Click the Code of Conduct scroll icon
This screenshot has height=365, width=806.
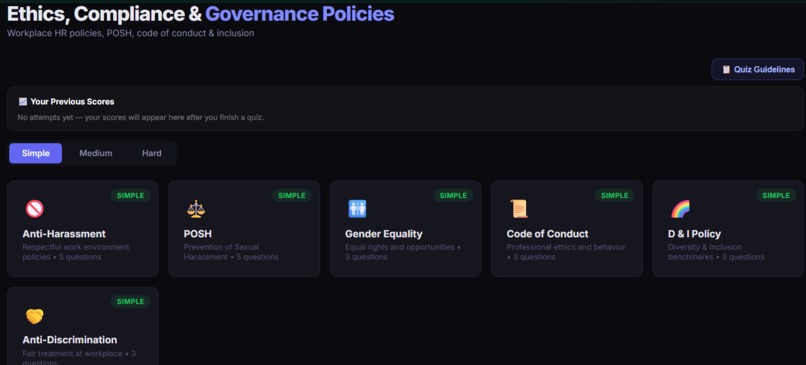pos(519,209)
